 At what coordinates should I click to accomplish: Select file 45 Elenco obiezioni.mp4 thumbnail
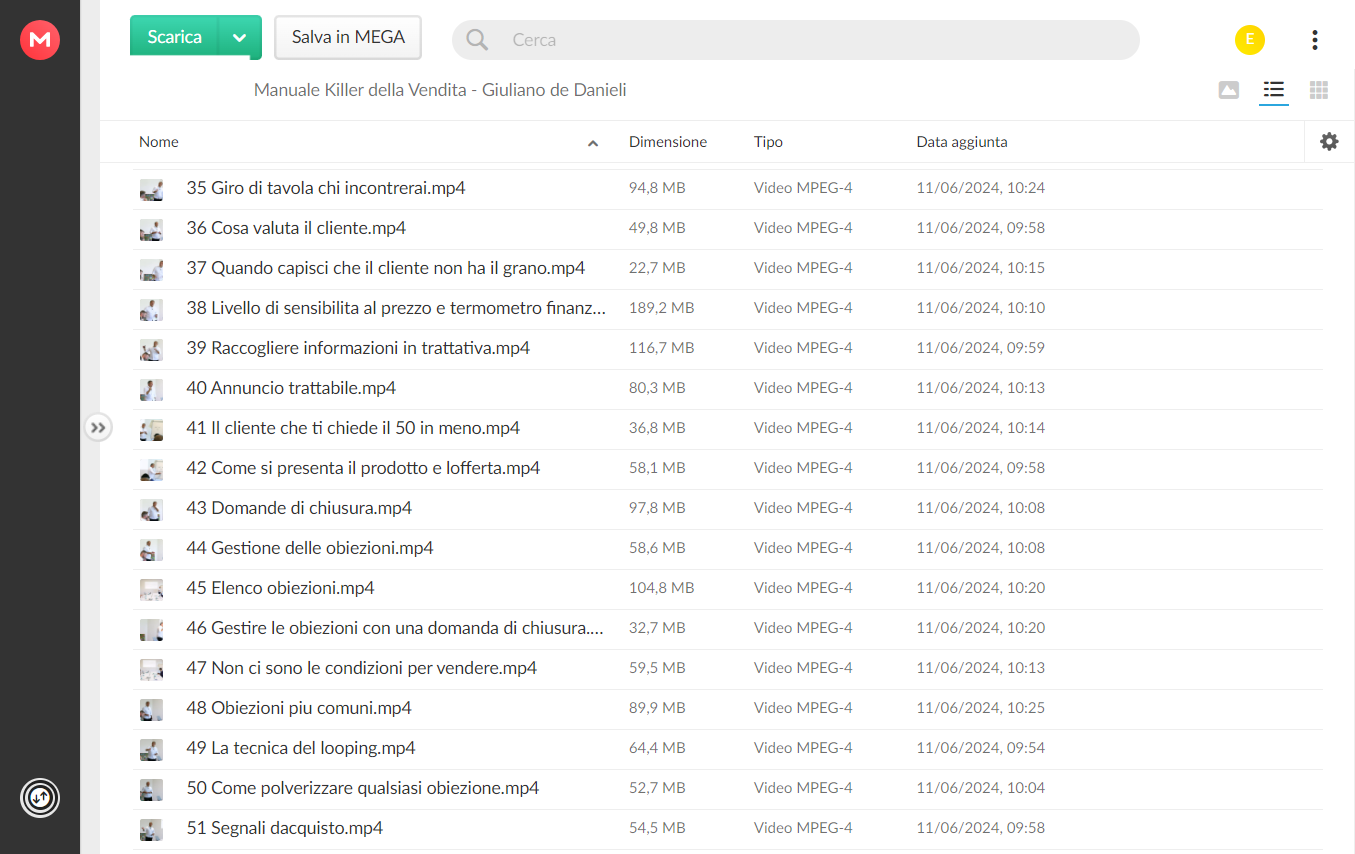[151, 588]
